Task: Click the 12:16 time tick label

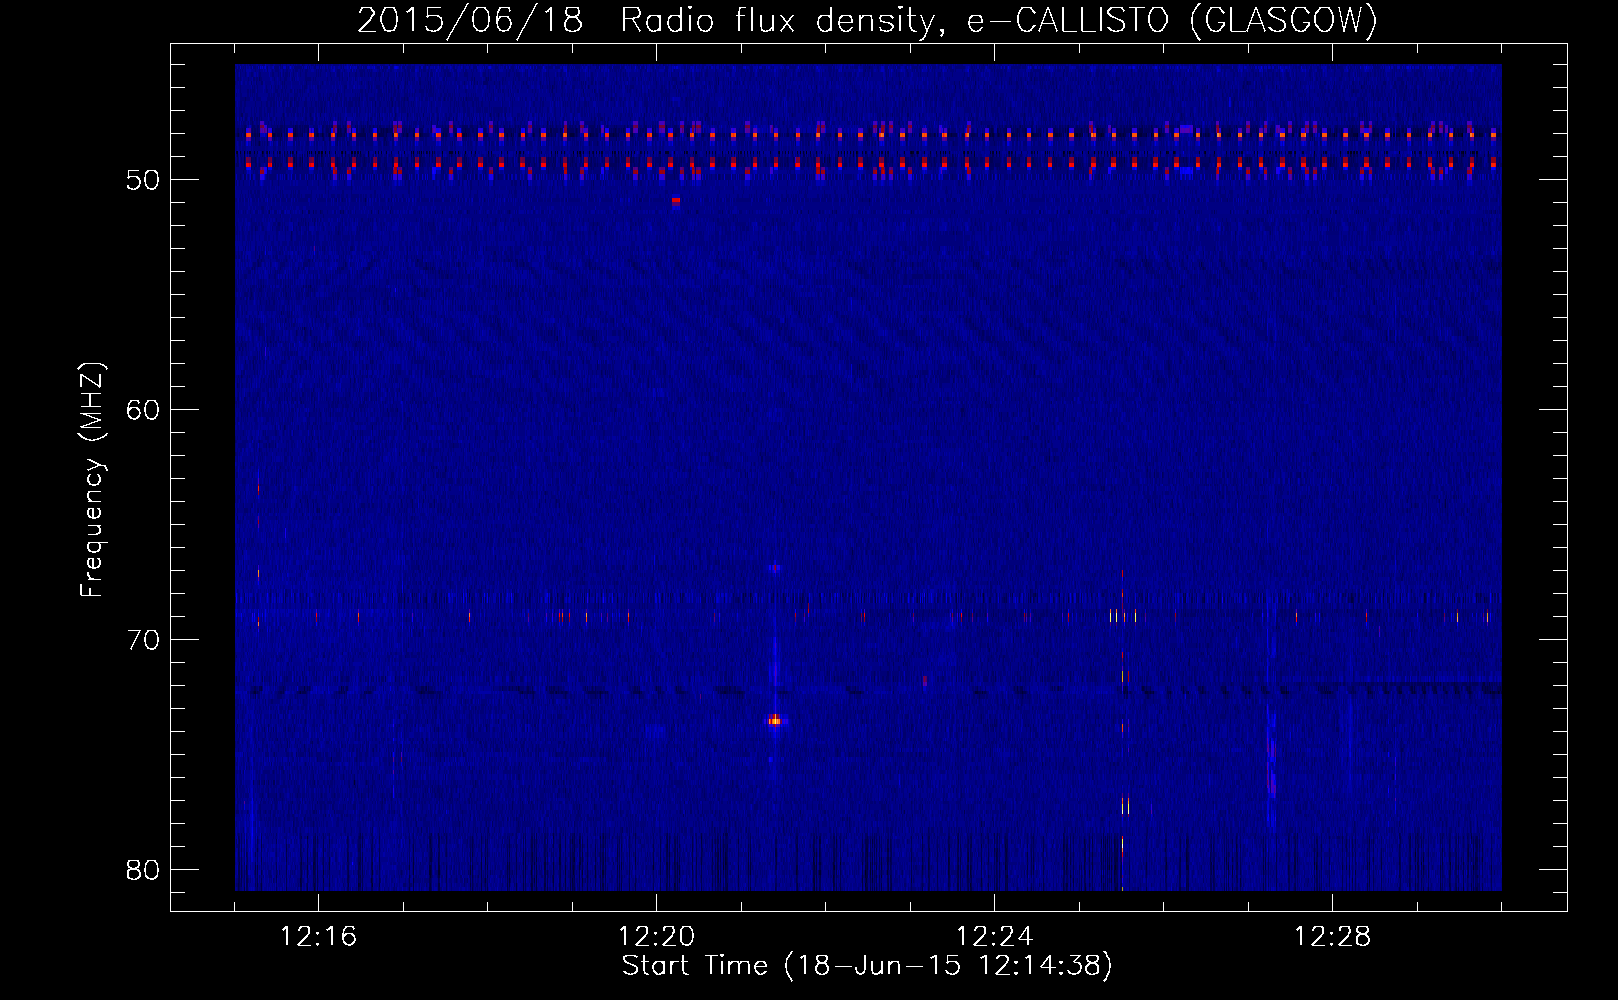Action: 318,937
